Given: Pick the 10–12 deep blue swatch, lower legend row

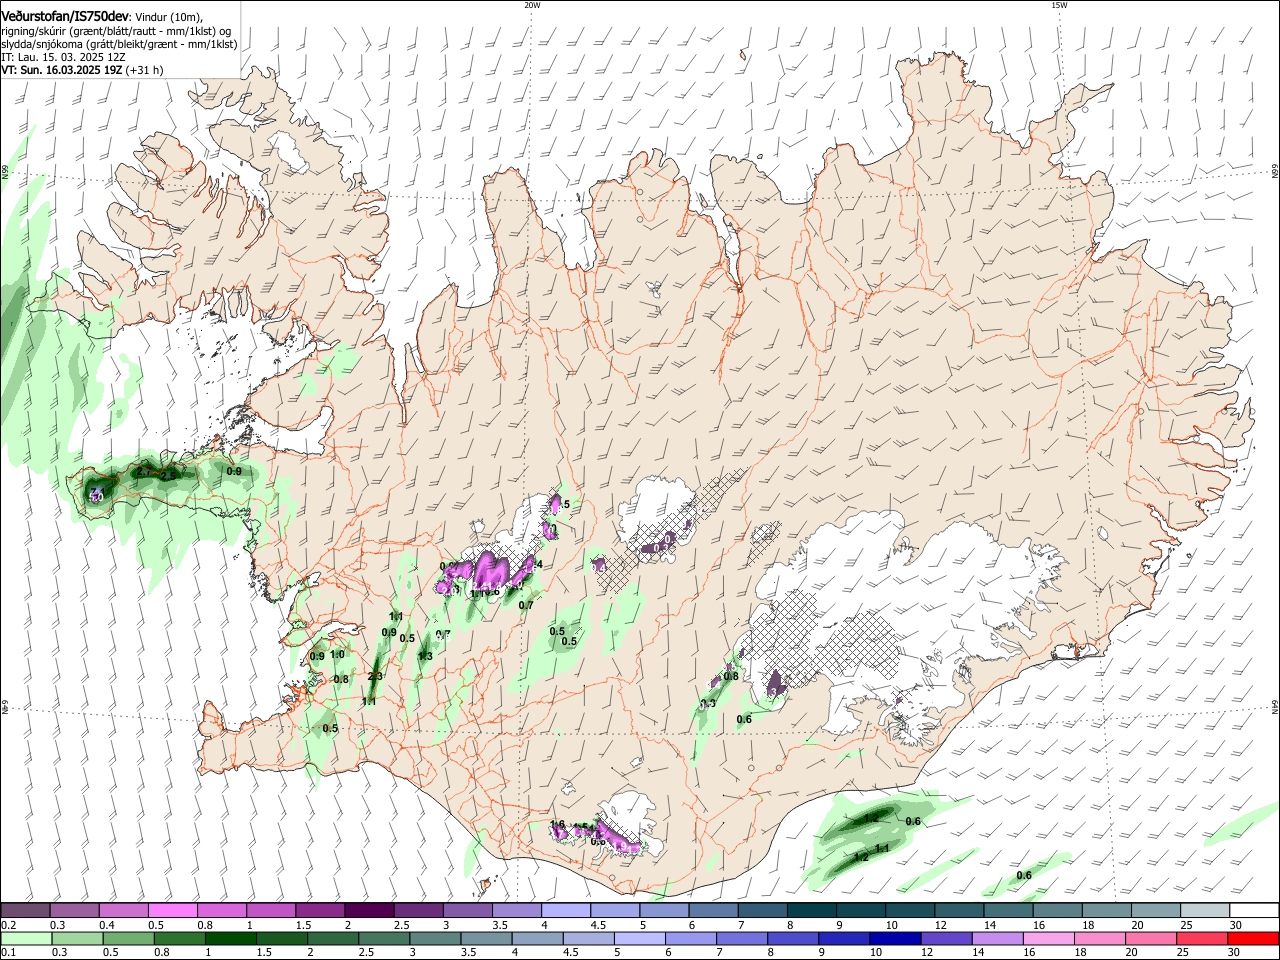Looking at the screenshot, I should pyautogui.click(x=894, y=939).
